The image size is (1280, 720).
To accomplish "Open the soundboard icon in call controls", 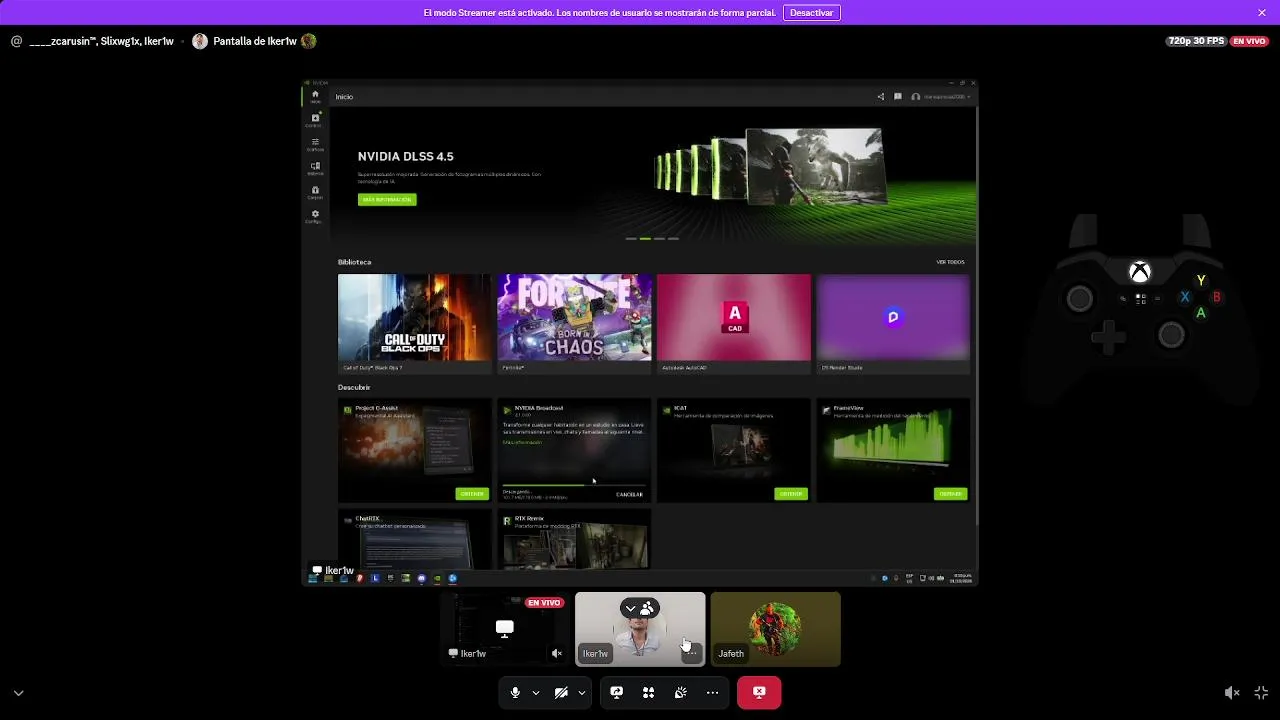I will [x=680, y=692].
